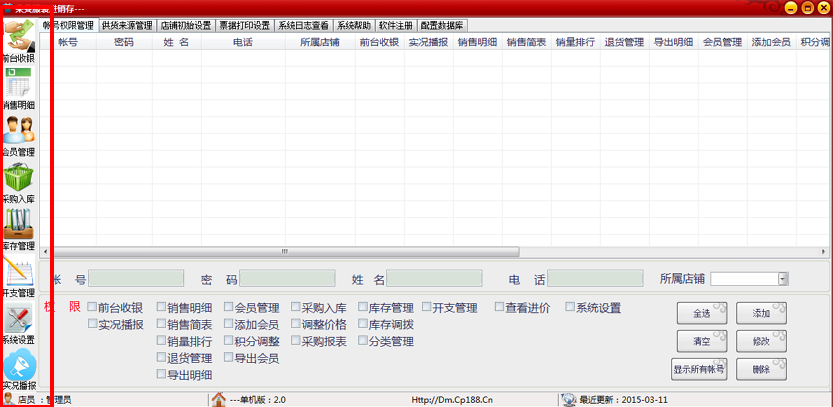Click the 显示所有帐号 button
Image resolution: width=833 pixels, height=407 pixels.
pyautogui.click(x=699, y=369)
